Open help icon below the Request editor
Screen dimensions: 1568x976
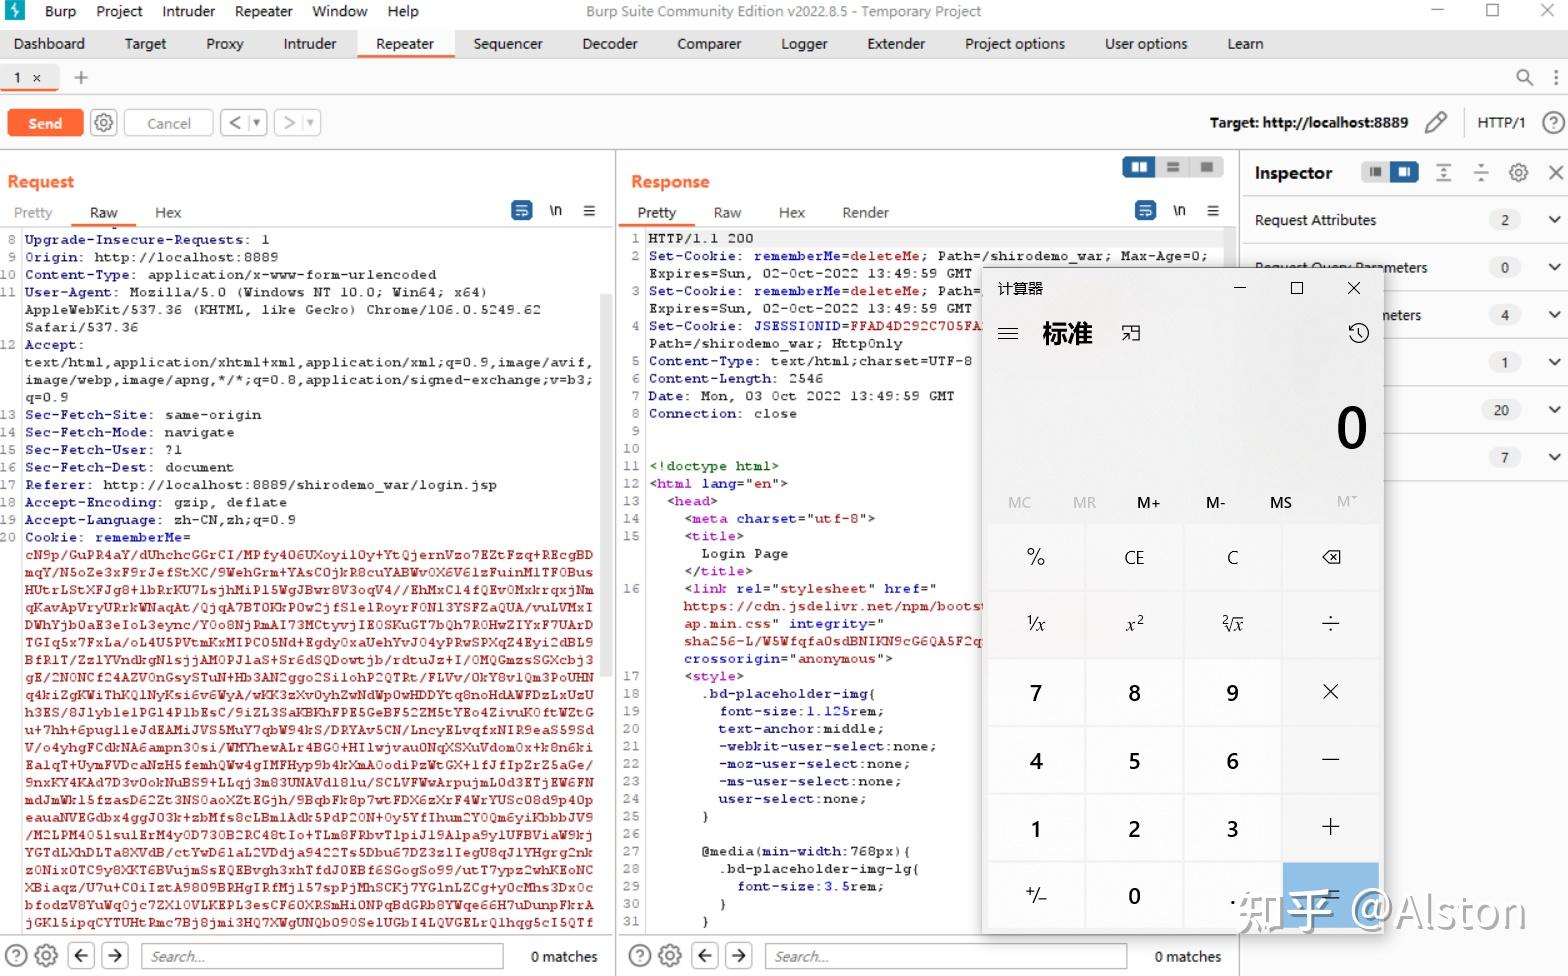16,955
